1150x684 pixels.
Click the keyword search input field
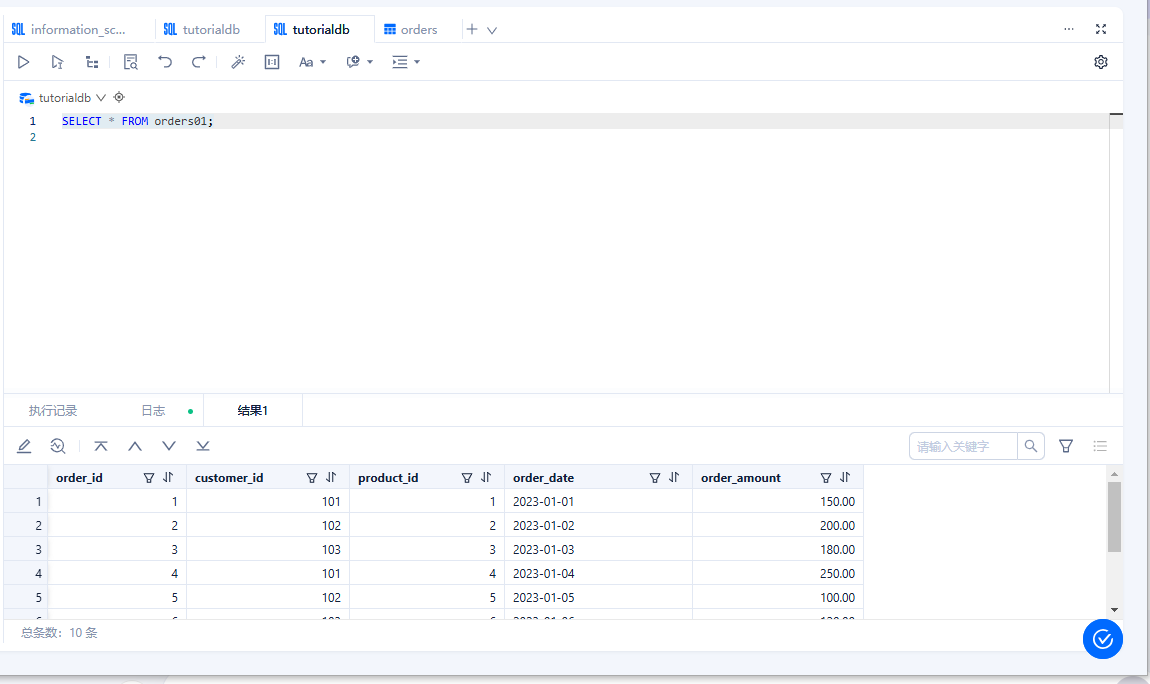(963, 446)
